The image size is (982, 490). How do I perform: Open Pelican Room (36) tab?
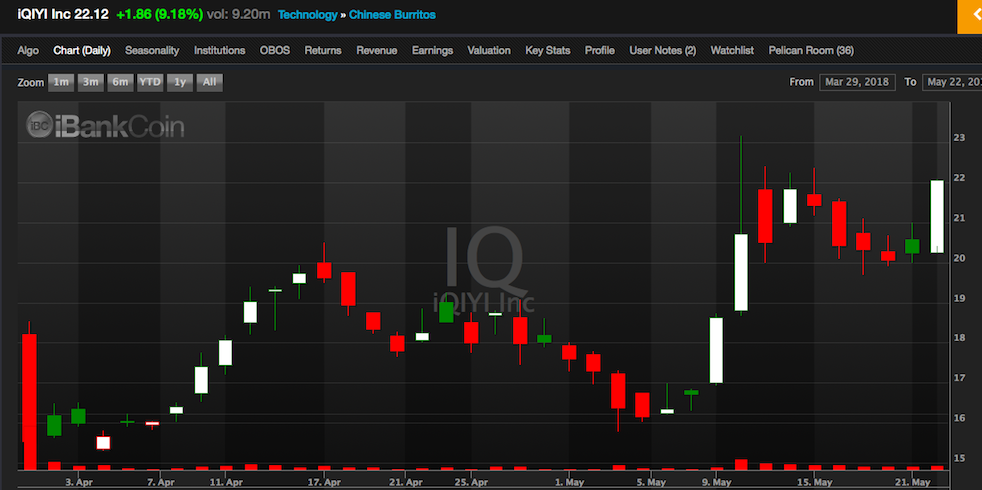click(x=811, y=51)
